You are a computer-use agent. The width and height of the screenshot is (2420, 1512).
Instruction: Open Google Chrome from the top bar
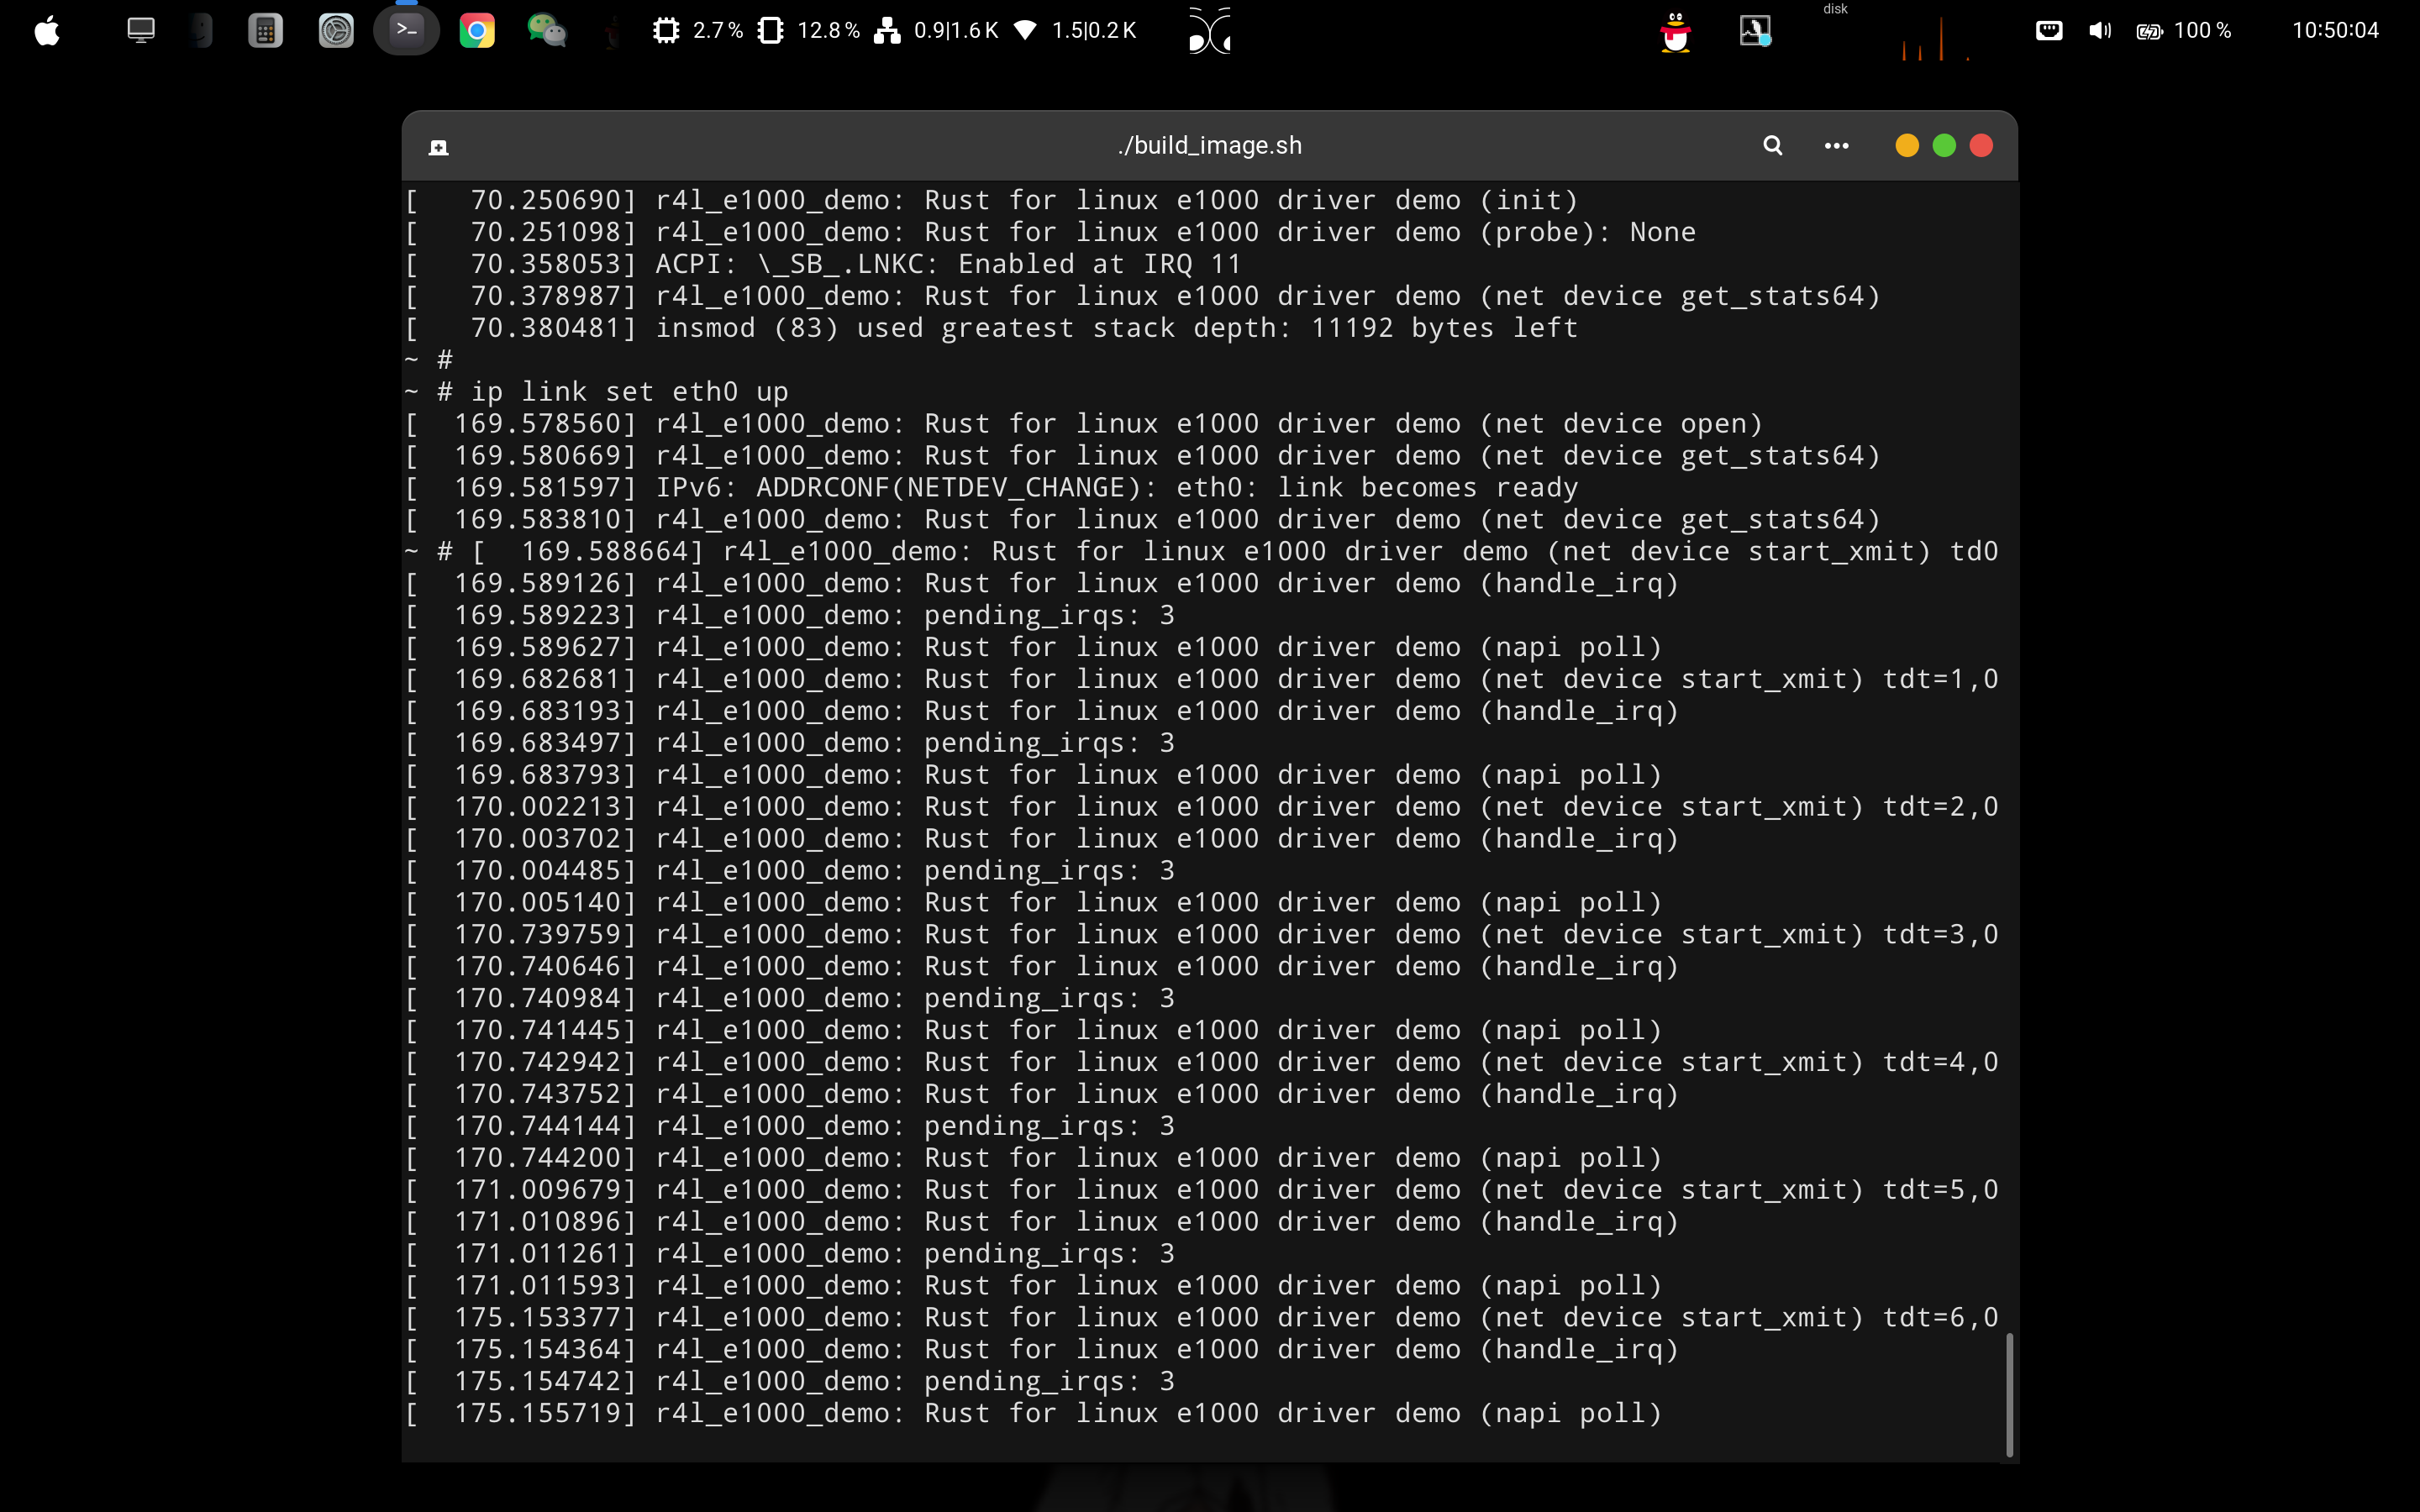[477, 31]
